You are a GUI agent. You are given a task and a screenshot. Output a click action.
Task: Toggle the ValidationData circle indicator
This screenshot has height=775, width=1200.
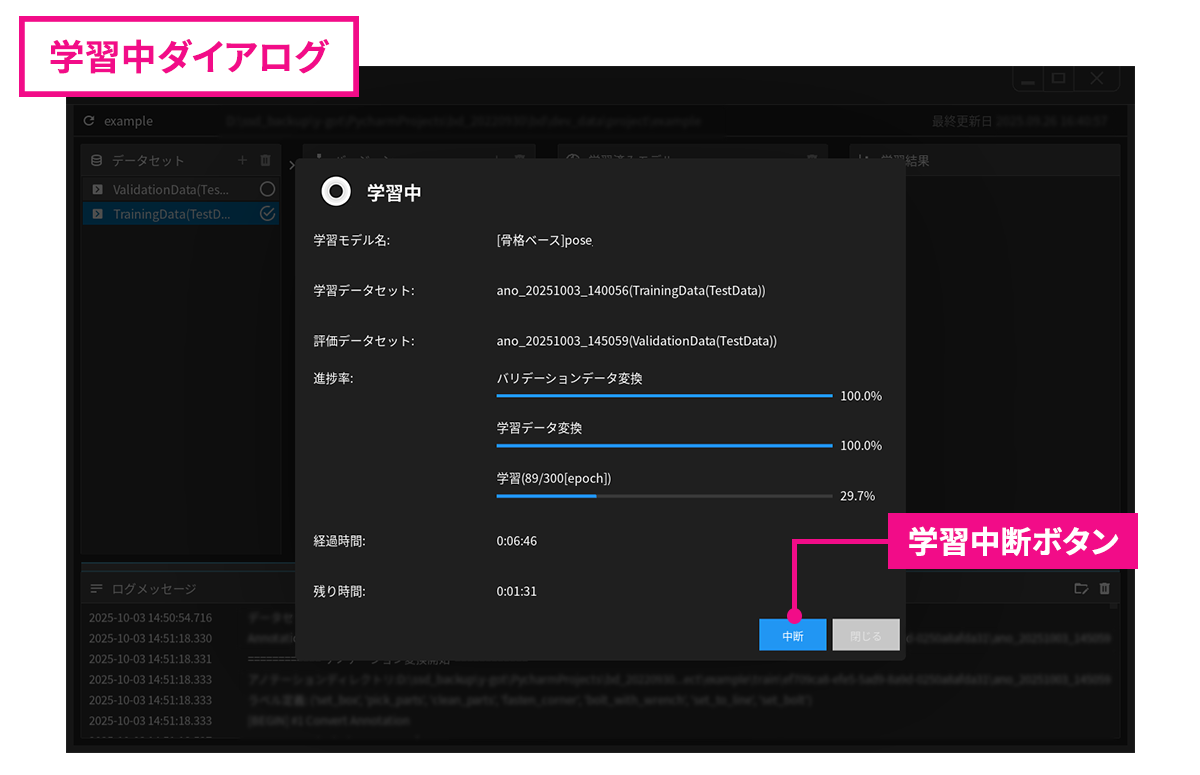267,189
